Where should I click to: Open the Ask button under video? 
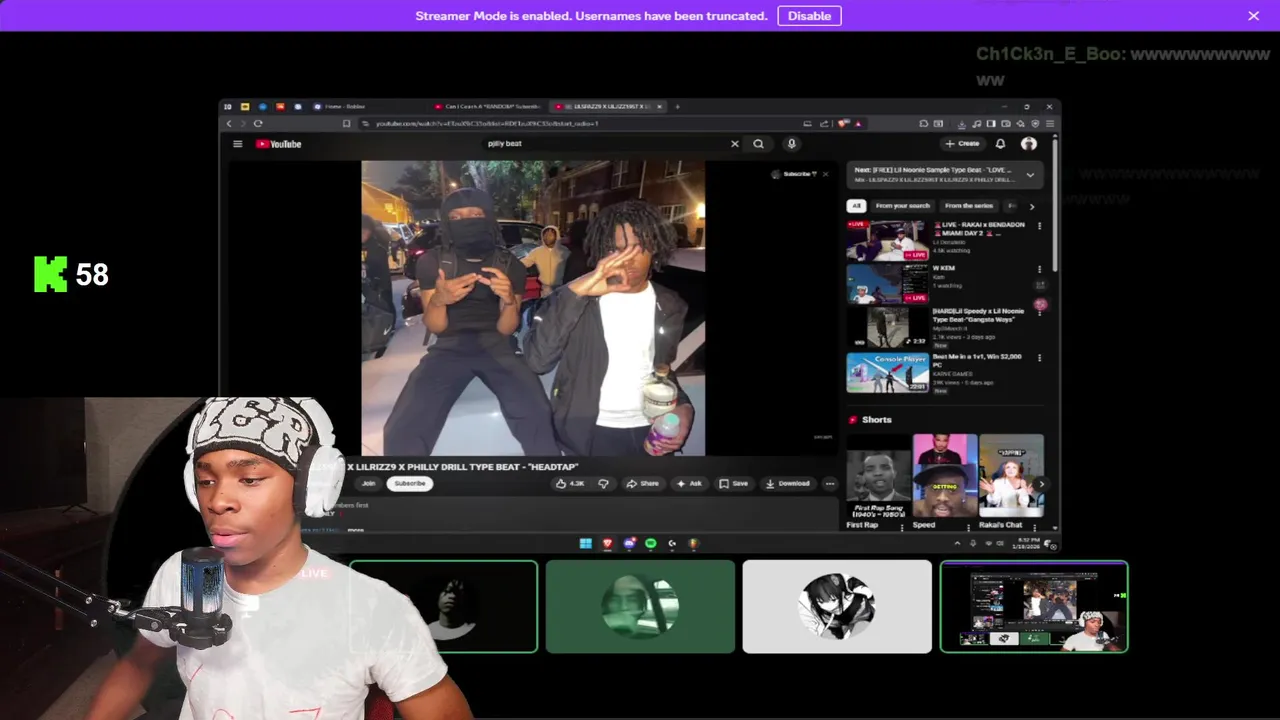(689, 484)
